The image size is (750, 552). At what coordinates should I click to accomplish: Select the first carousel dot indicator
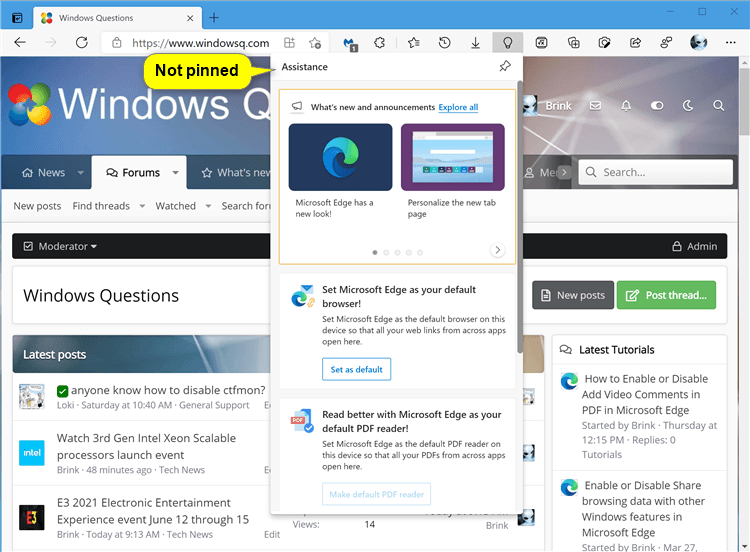[x=375, y=253]
